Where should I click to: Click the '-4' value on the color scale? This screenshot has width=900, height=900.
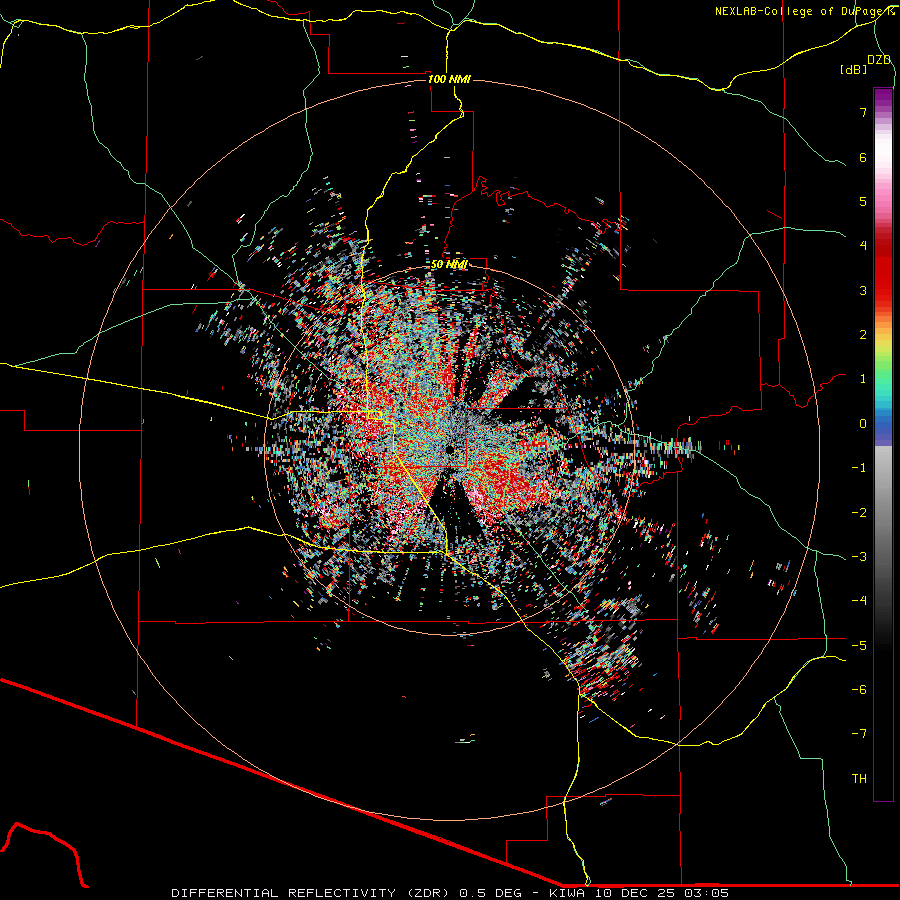pos(859,600)
